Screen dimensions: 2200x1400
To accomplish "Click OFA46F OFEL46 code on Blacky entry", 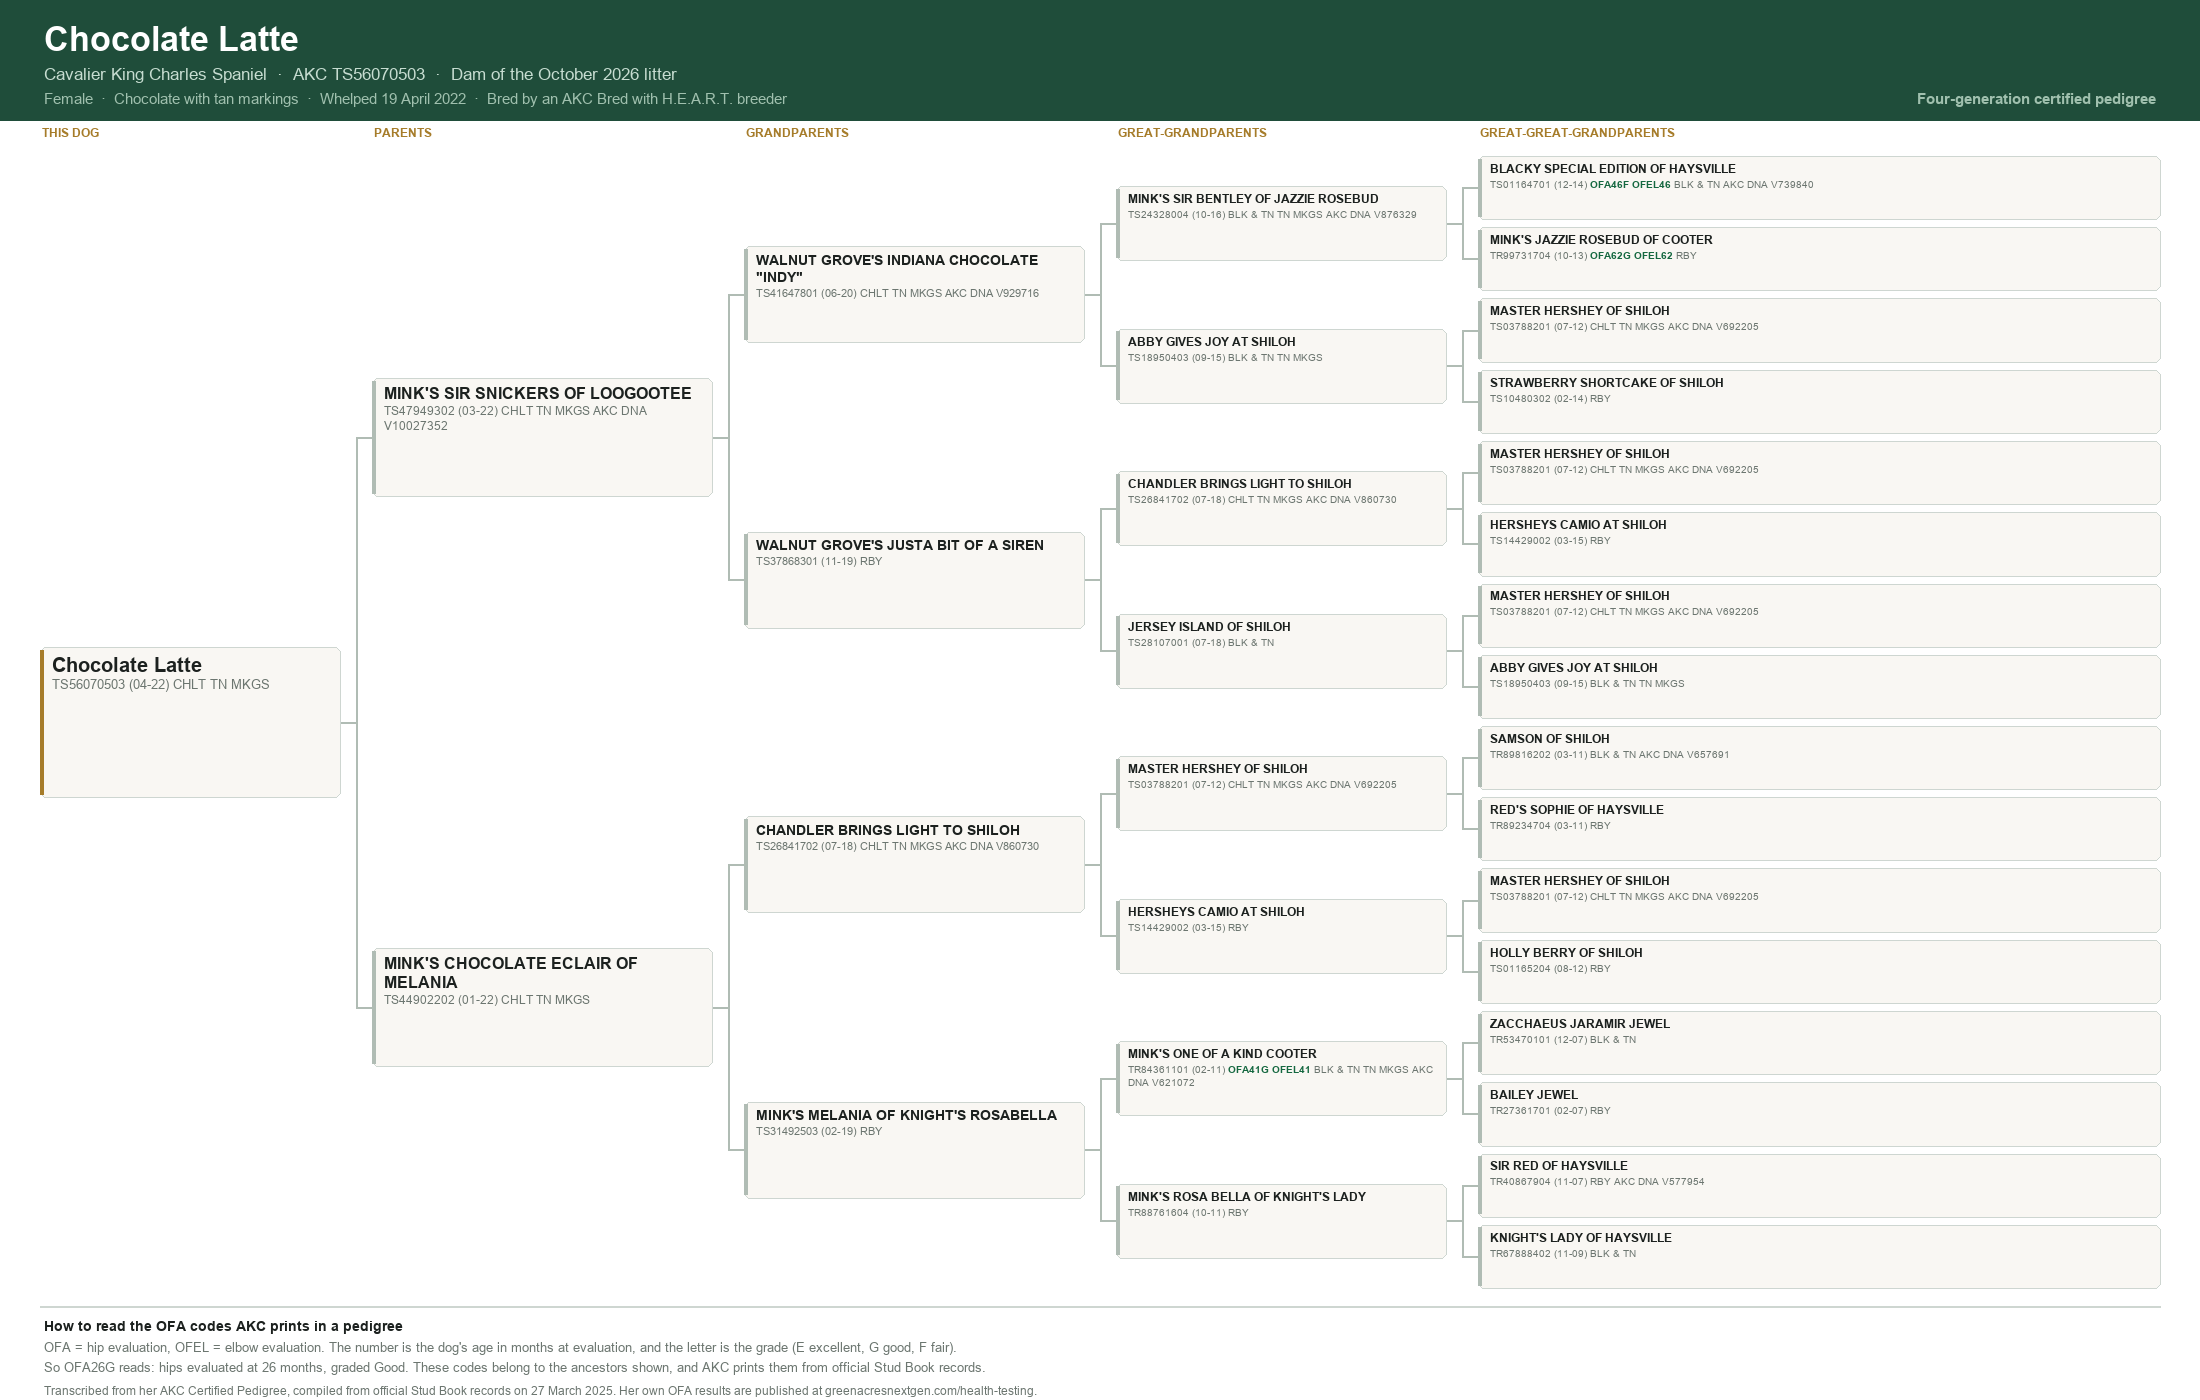I will [x=1630, y=185].
